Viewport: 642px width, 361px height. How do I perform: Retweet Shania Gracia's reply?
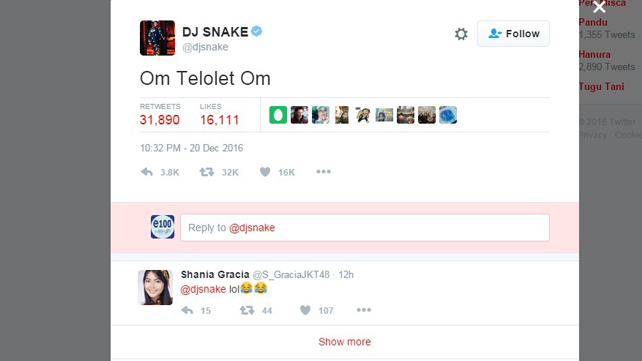click(247, 310)
